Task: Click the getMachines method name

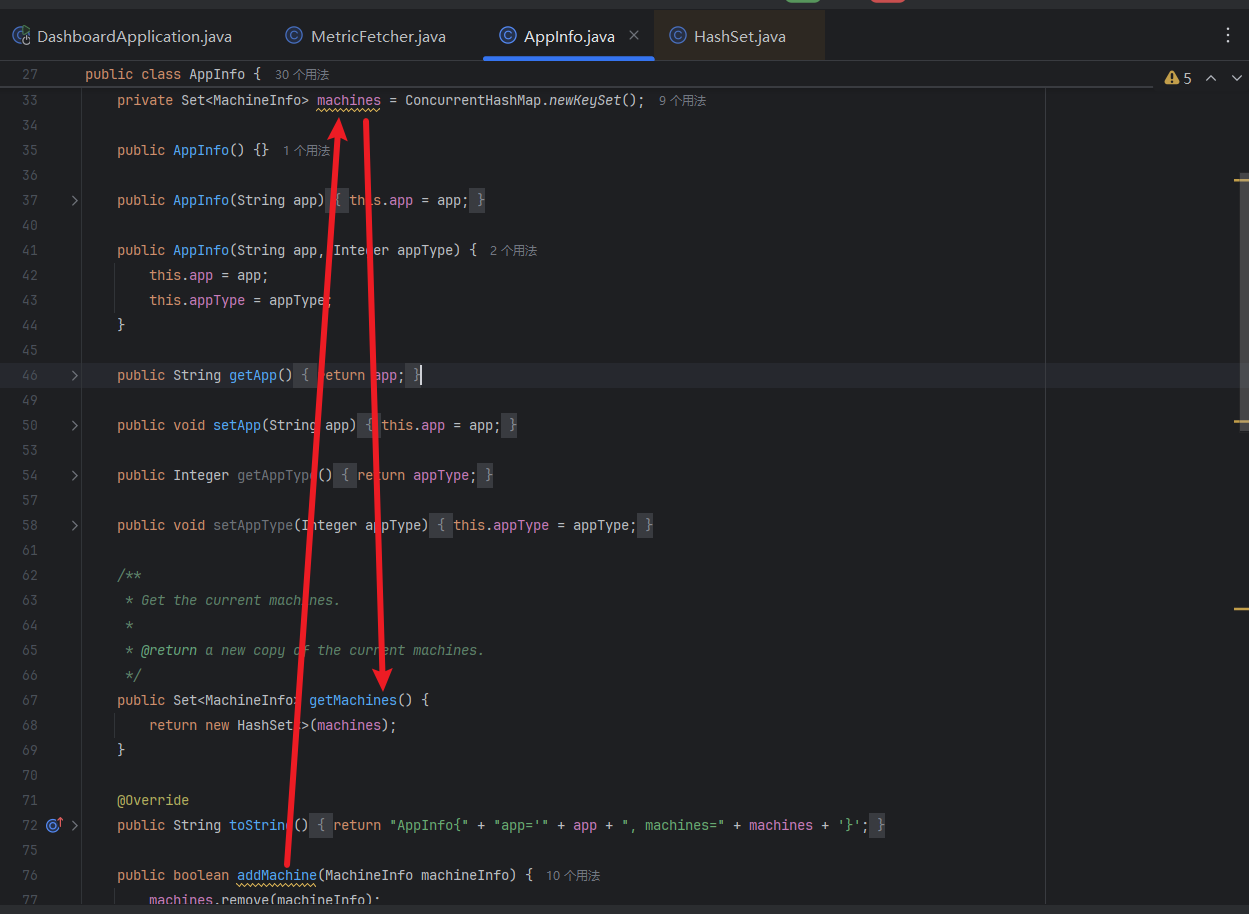Action: point(352,700)
